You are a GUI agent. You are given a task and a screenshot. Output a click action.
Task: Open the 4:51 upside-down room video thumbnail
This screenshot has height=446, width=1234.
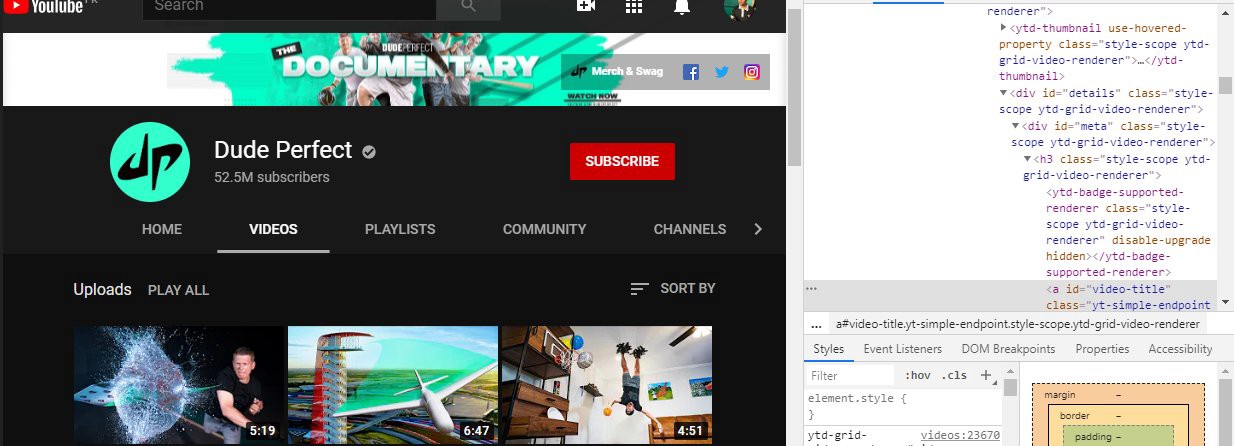click(607, 385)
